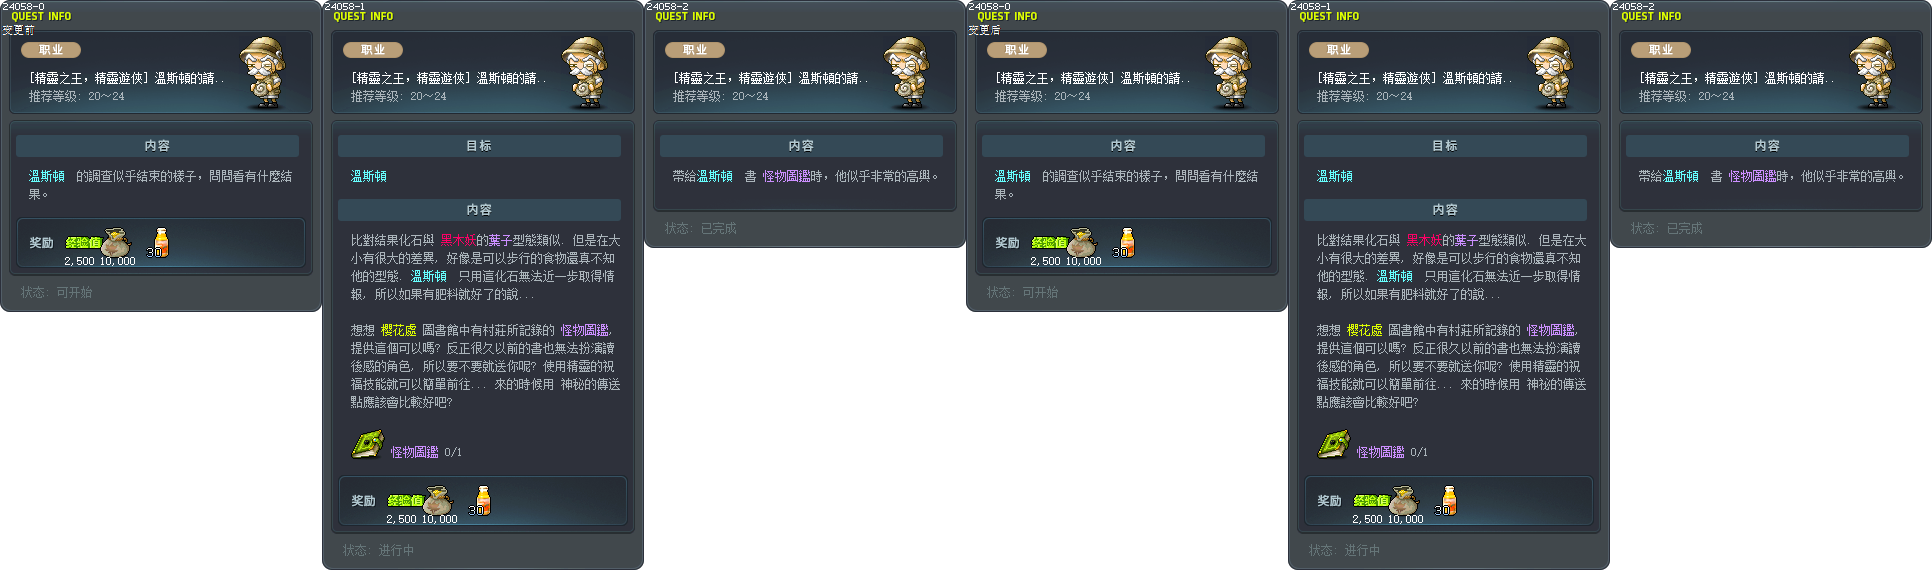Click the 经验值 badge in the 变更后 24058-0 panel

click(1049, 243)
